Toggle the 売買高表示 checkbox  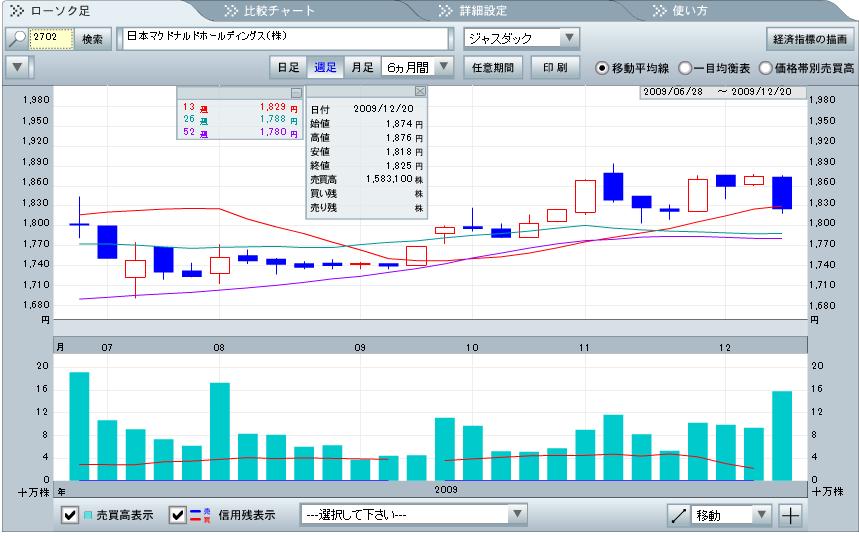72,516
